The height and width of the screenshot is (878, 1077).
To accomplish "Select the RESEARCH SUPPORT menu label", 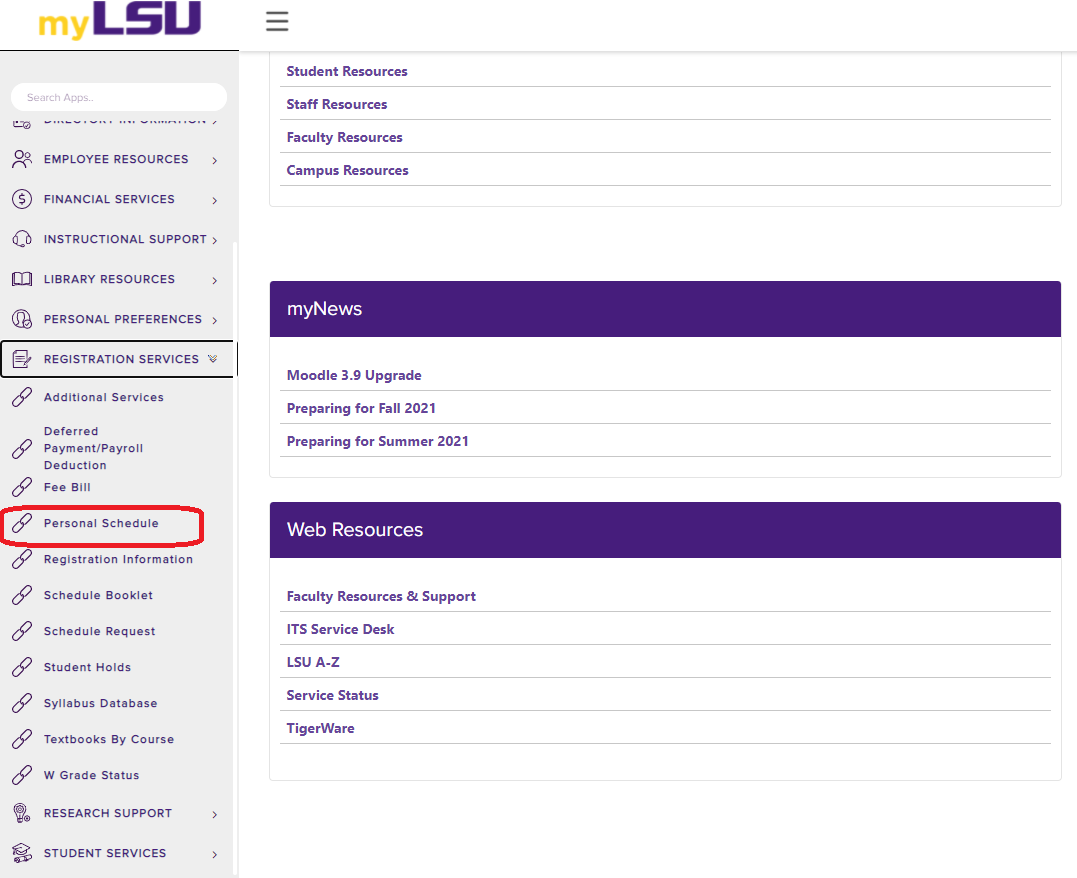I will (108, 813).
